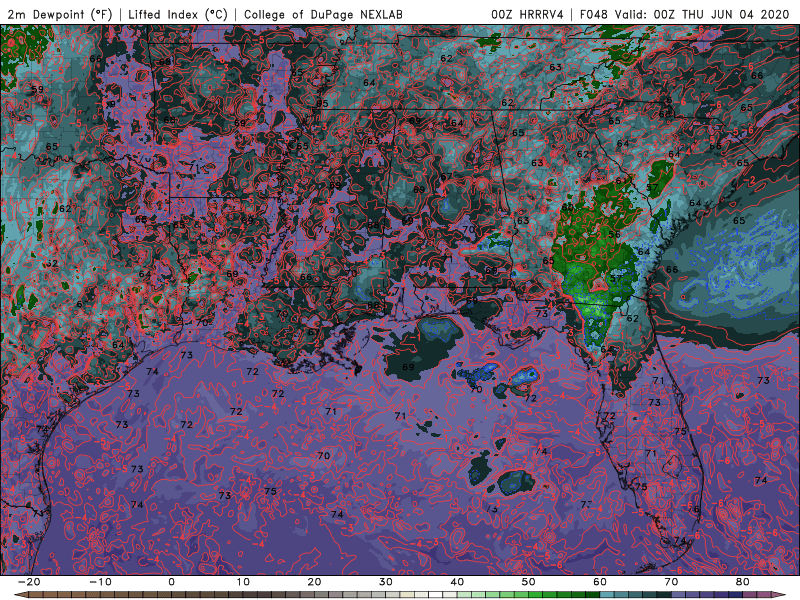Click the -20 label on the color scale
This screenshot has width=800, height=600.
[x=29, y=582]
